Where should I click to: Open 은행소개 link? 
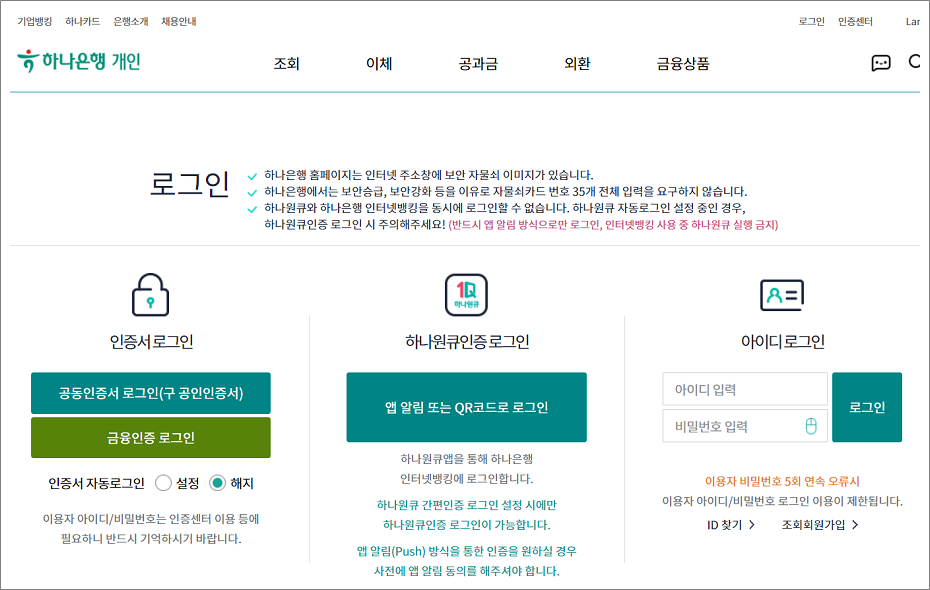click(x=130, y=21)
